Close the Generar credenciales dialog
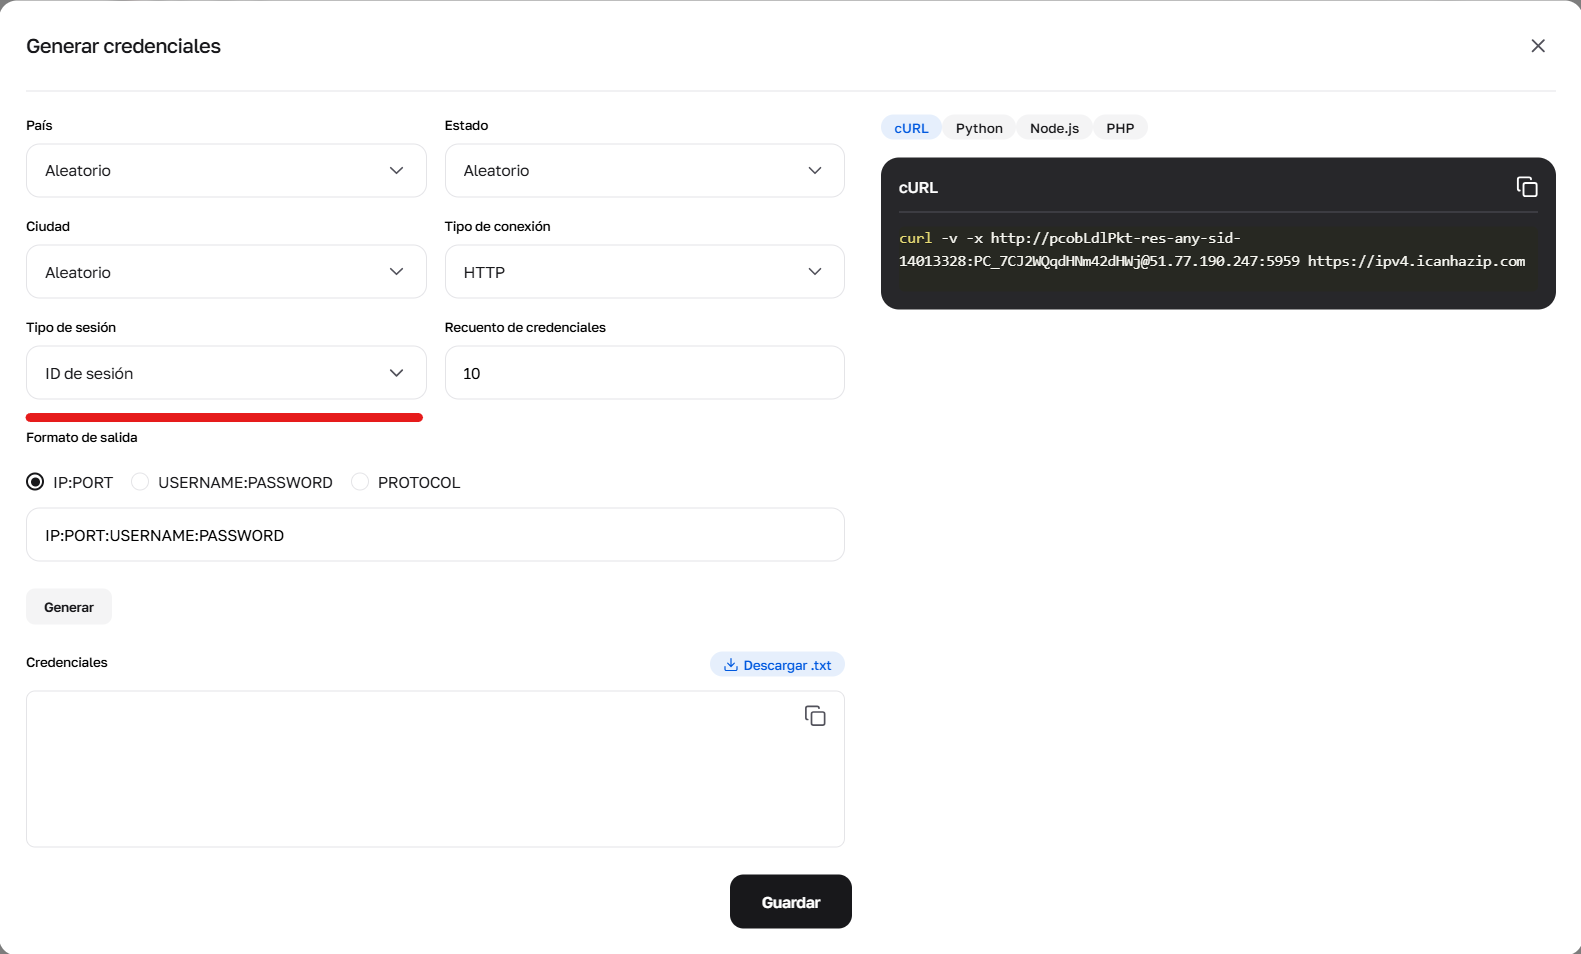The height and width of the screenshot is (954, 1581). pyautogui.click(x=1537, y=46)
